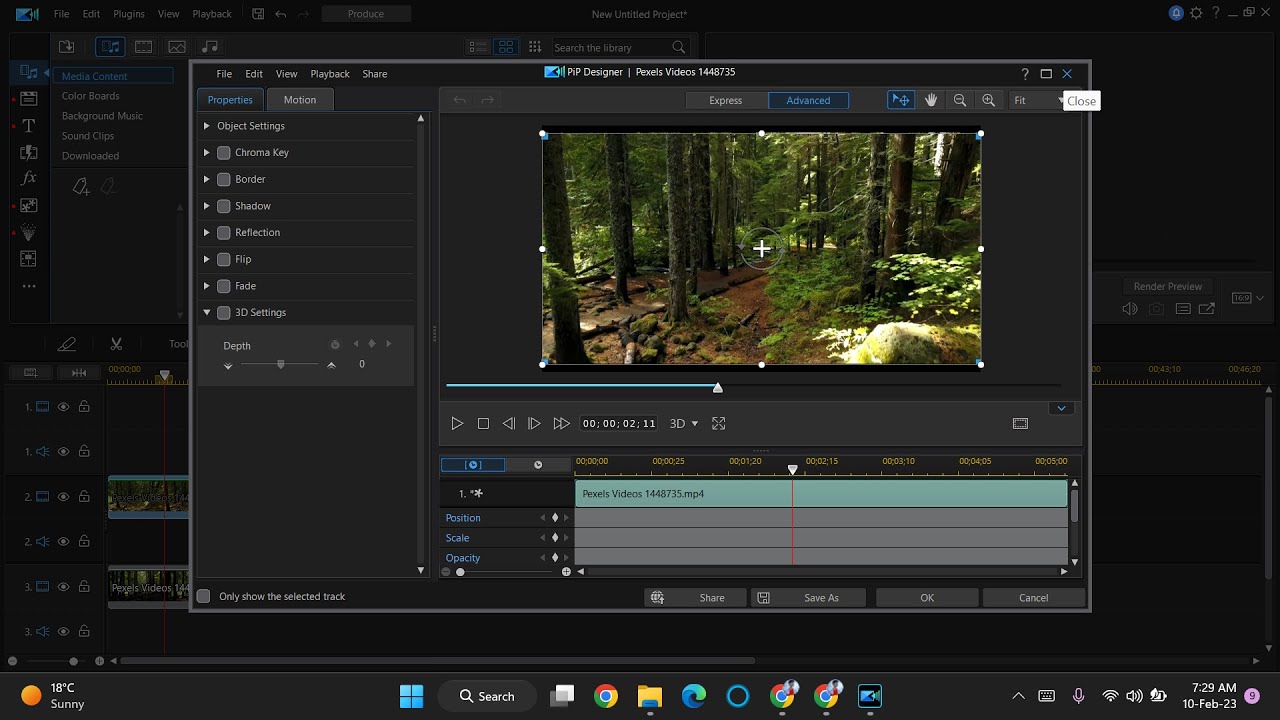1280x720 pixels.
Task: Collapse the 3D Settings section arrow
Action: point(207,313)
